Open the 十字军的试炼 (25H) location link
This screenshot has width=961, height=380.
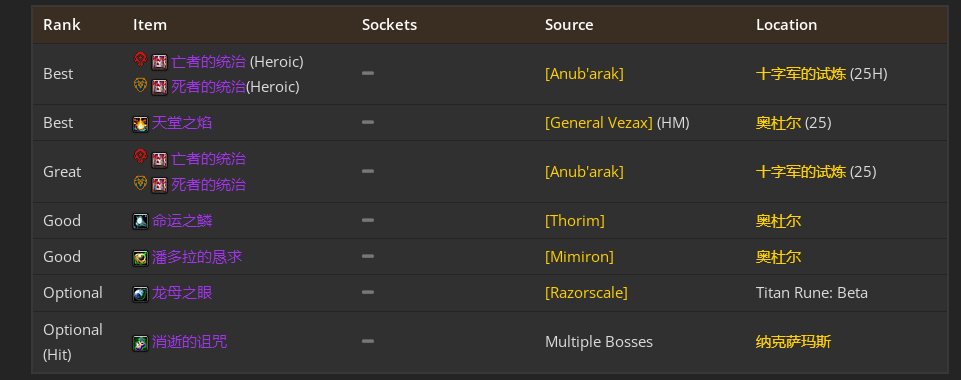(x=801, y=74)
